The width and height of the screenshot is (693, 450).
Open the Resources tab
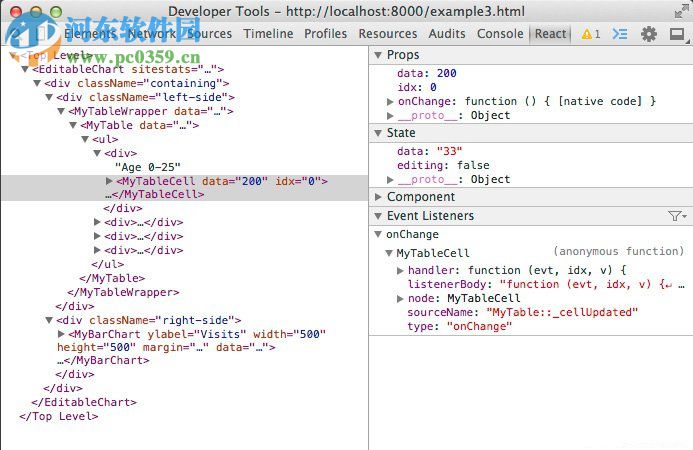[x=388, y=34]
